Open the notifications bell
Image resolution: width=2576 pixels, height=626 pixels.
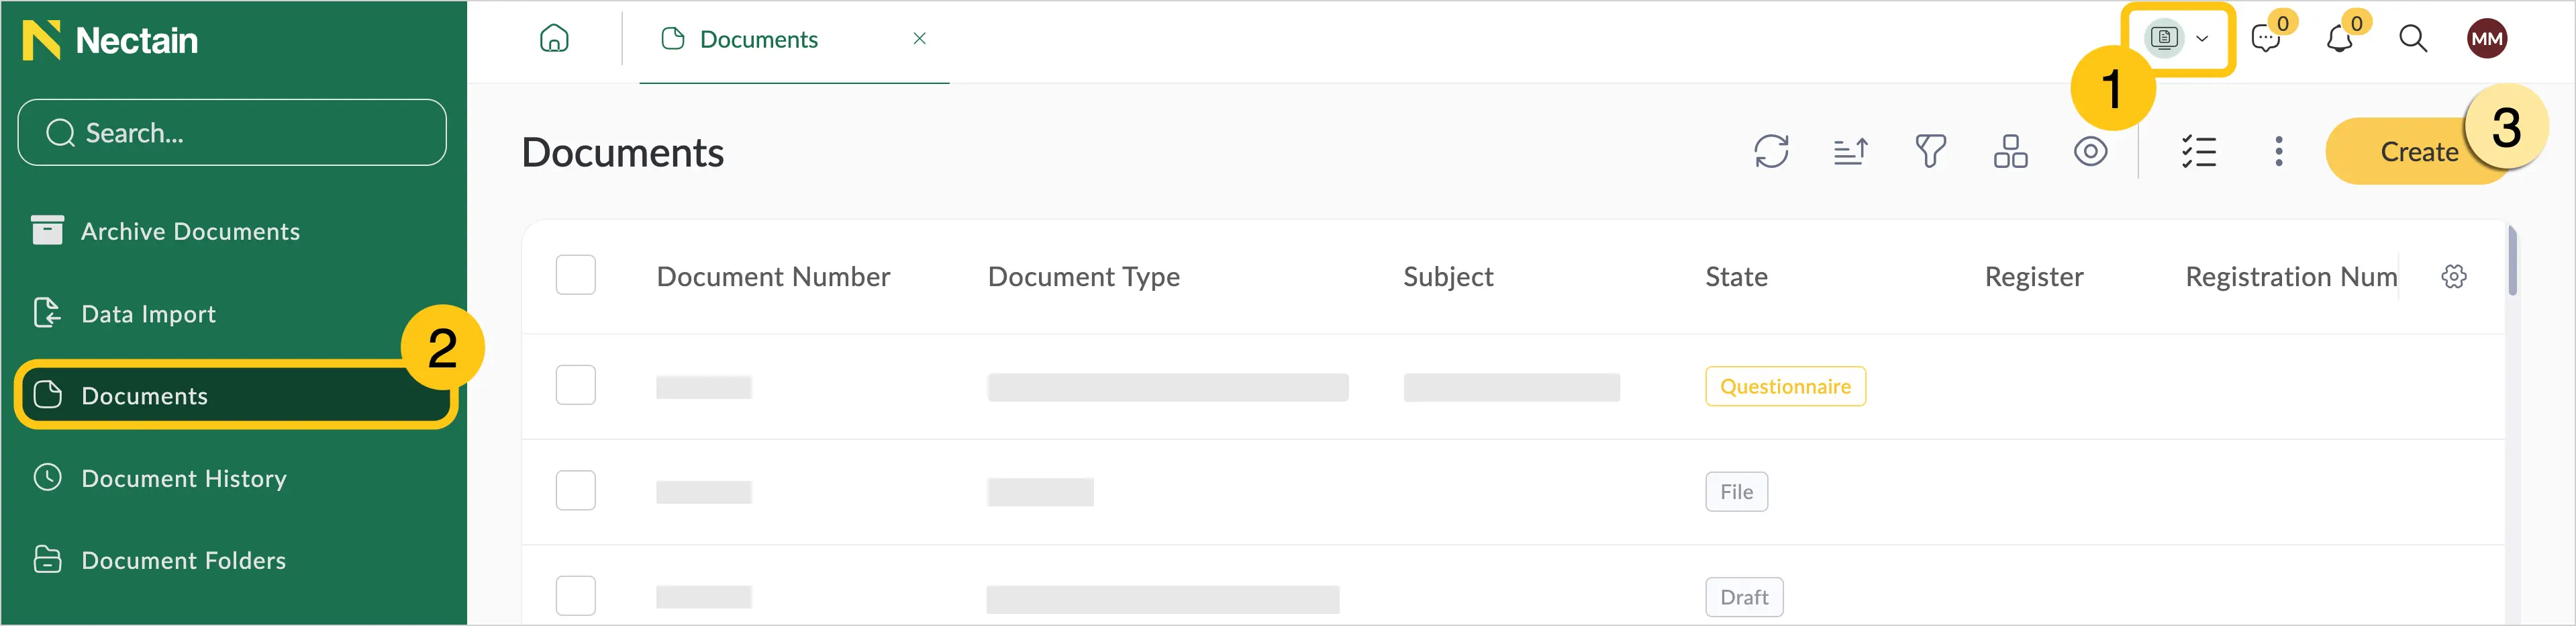coord(2339,39)
